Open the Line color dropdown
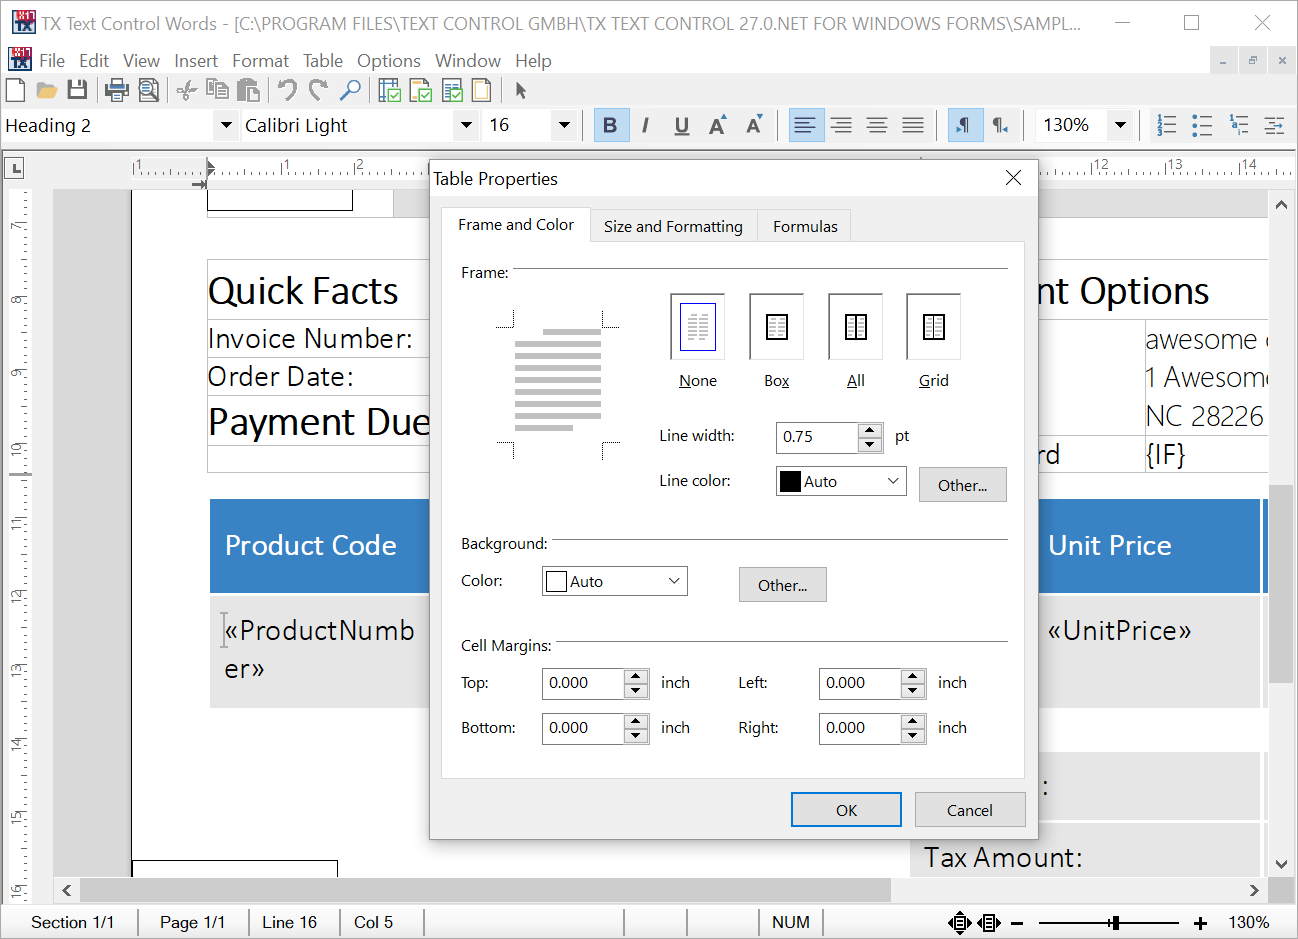Viewport: 1298px width, 939px height. pyautogui.click(x=893, y=481)
